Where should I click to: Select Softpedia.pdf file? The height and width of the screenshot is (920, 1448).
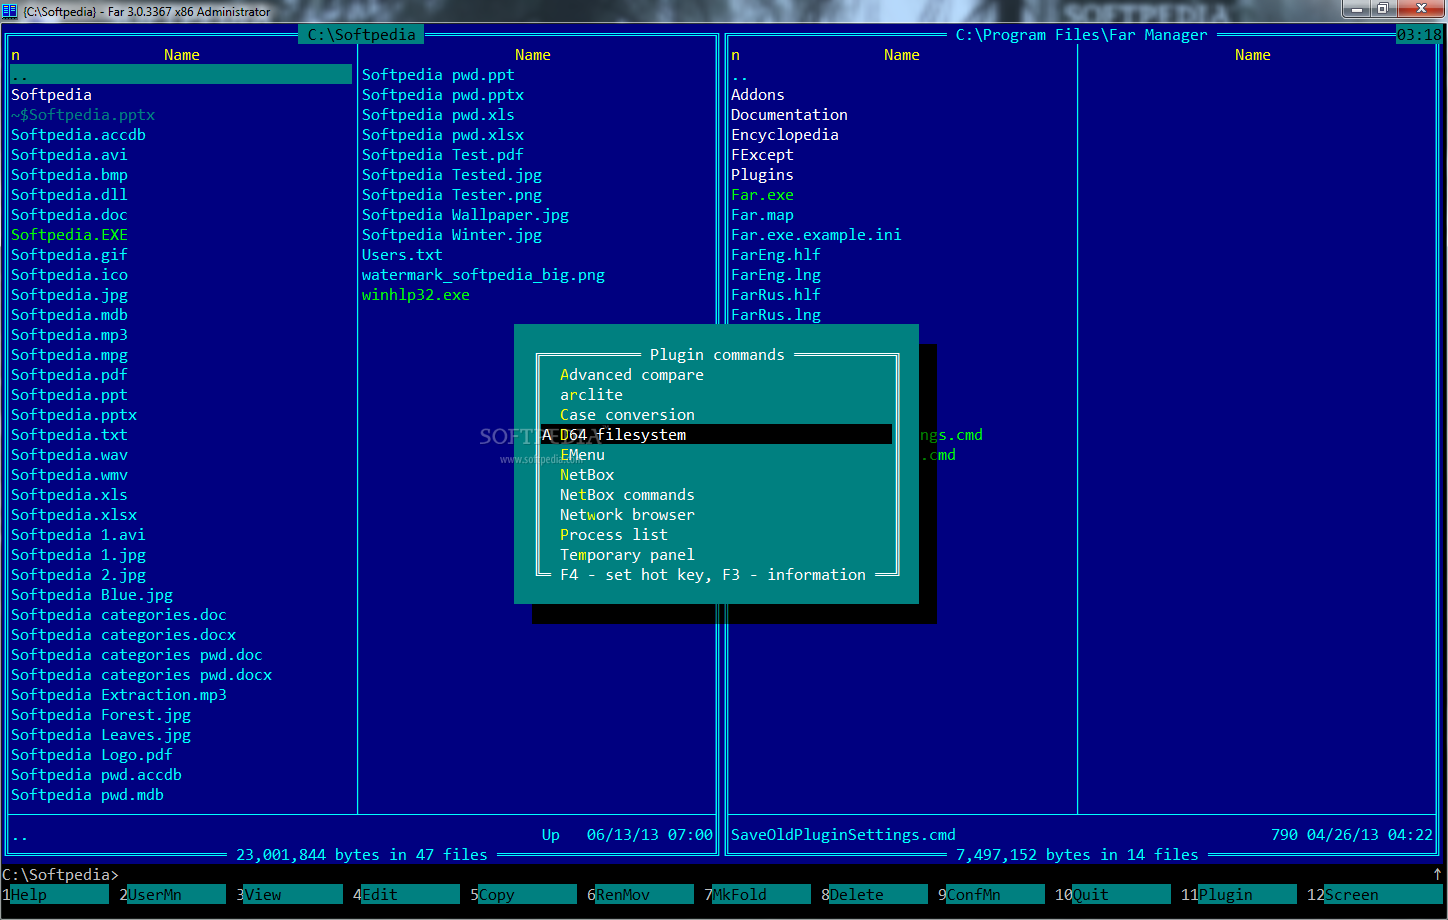[69, 375]
